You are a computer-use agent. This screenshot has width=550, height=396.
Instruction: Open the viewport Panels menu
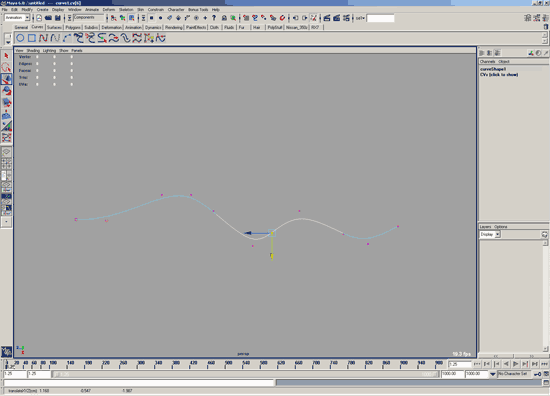(x=77, y=51)
